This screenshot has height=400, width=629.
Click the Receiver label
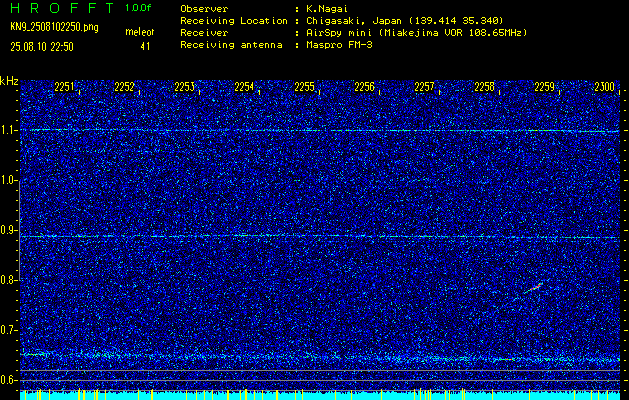pyautogui.click(x=204, y=33)
